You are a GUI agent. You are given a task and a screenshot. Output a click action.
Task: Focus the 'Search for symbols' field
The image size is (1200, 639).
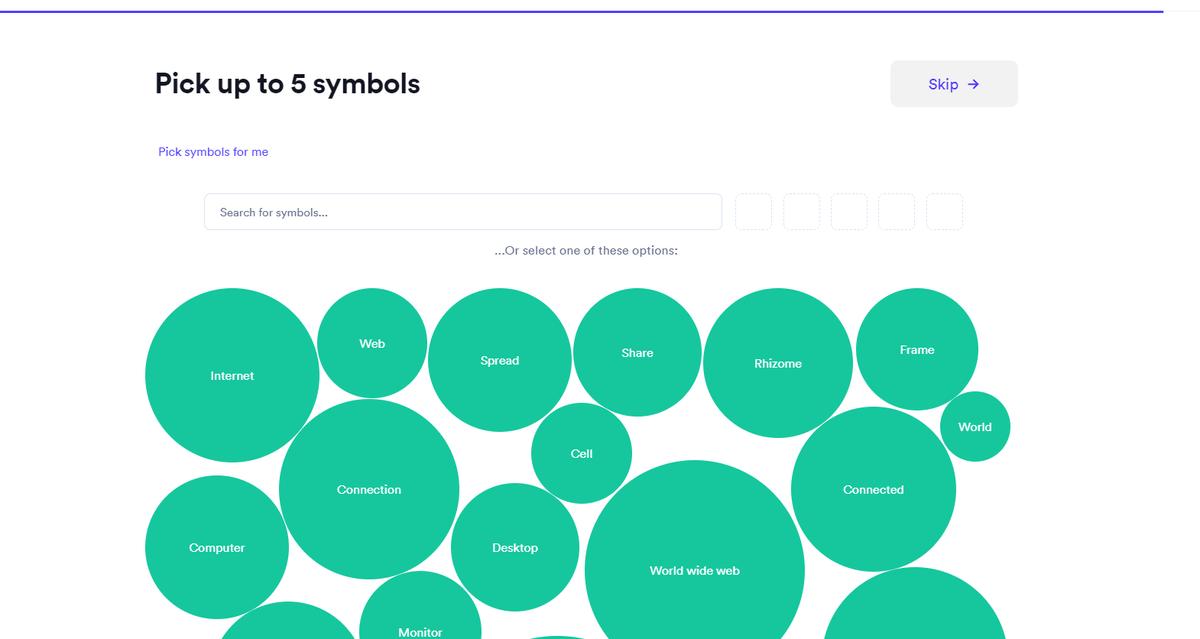pos(462,212)
